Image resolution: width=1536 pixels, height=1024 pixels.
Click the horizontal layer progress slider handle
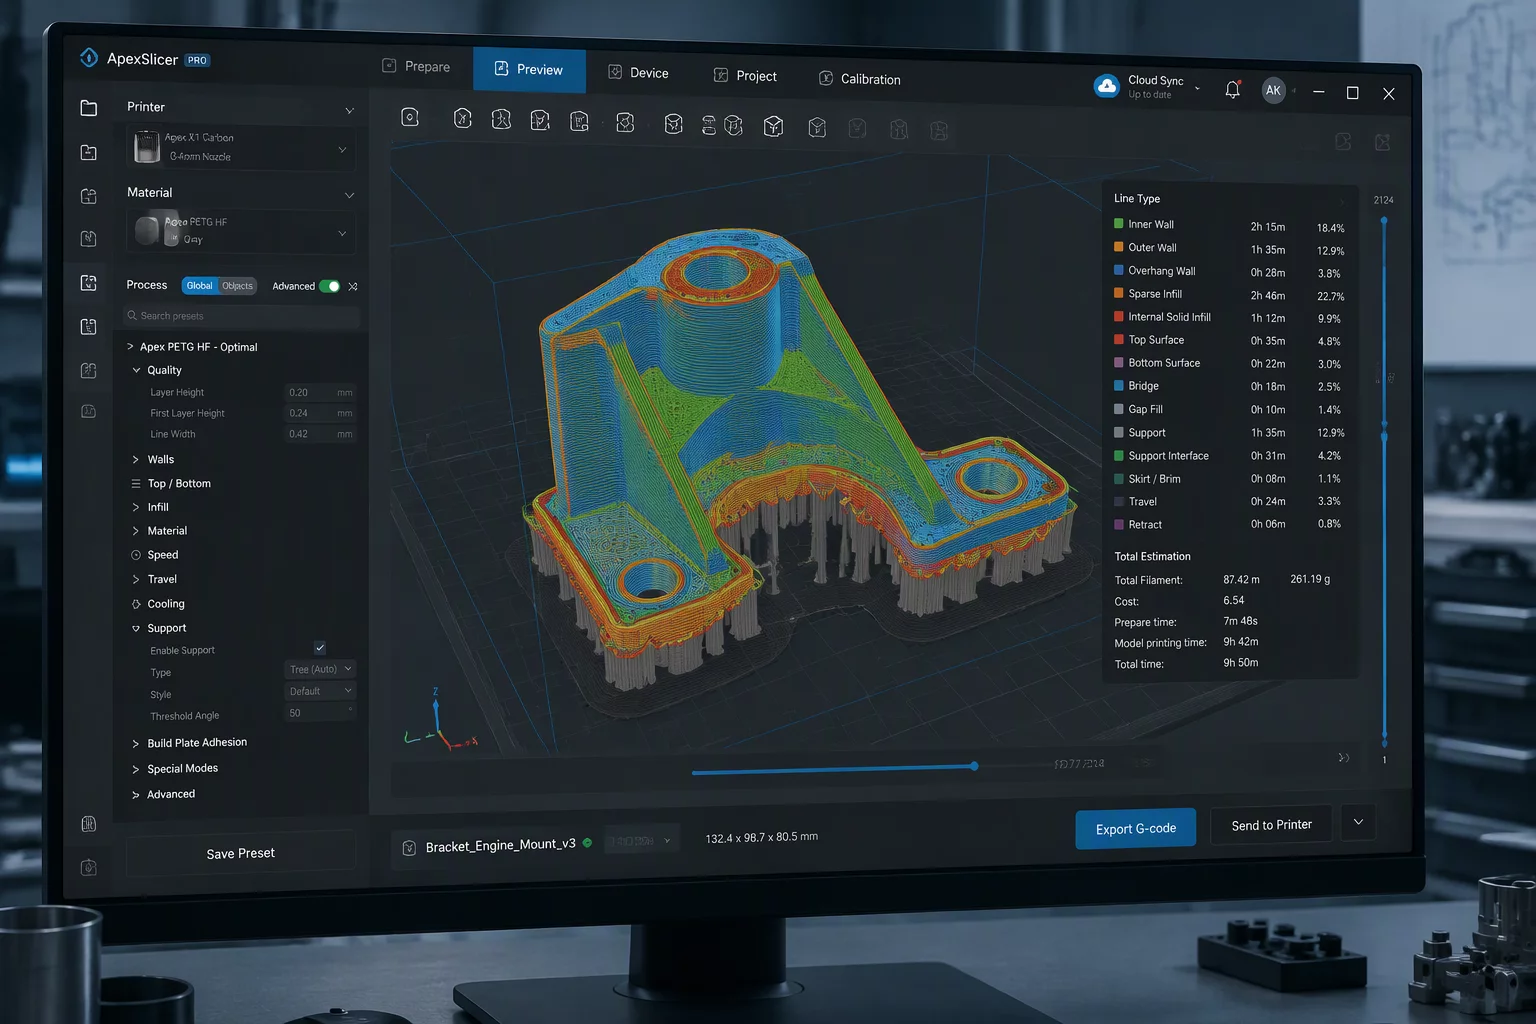974,766
